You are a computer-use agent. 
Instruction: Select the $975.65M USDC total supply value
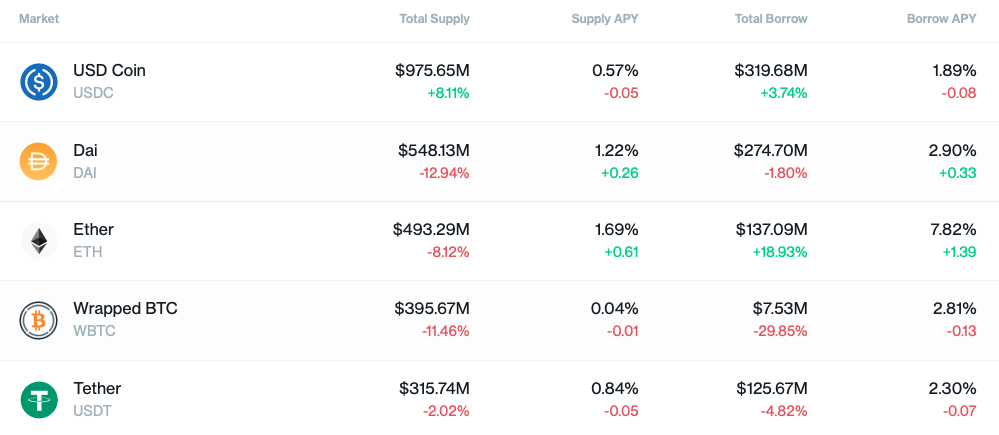[433, 70]
